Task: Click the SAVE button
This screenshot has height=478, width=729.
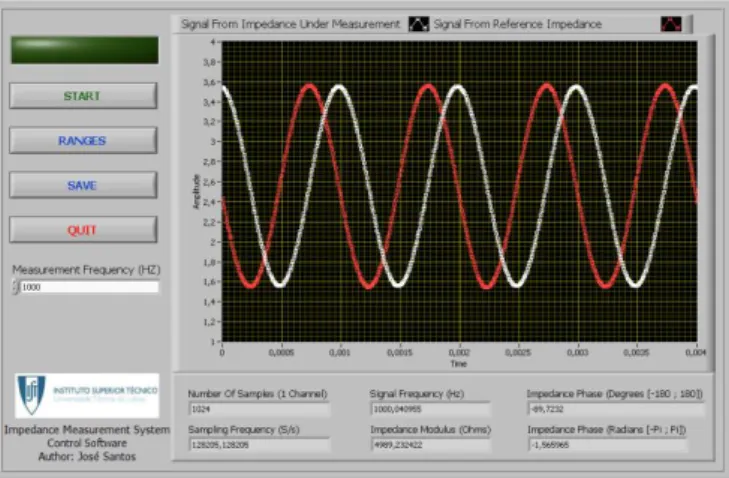Action: pos(83,185)
